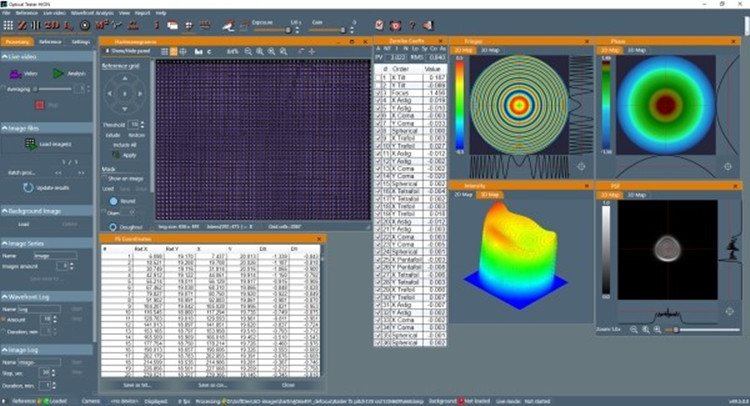
Task: Click the green Analyze play icon
Action: pyautogui.click(x=58, y=74)
